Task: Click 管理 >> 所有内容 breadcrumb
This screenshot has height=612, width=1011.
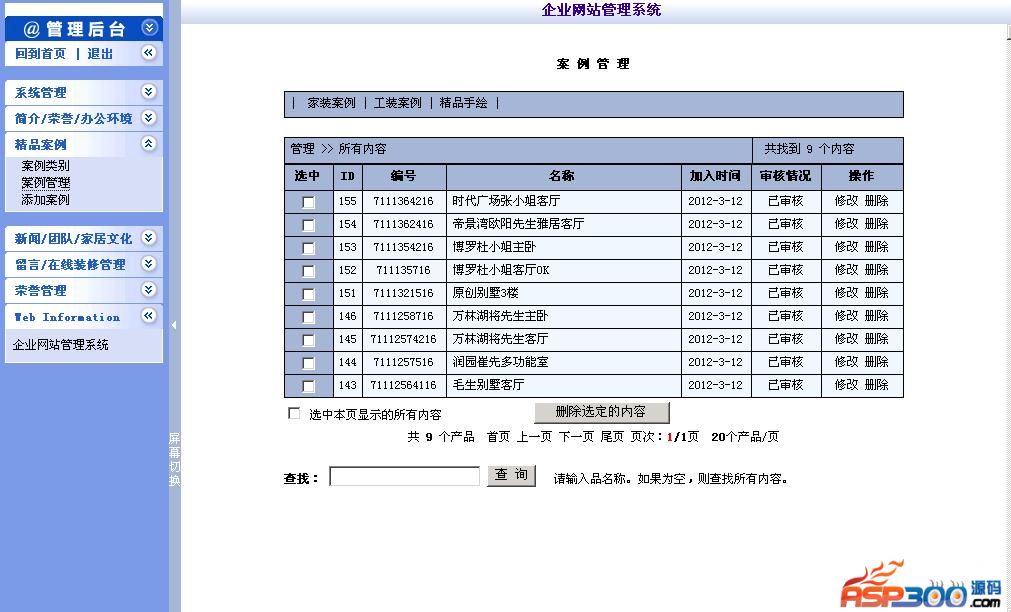Action: point(338,149)
